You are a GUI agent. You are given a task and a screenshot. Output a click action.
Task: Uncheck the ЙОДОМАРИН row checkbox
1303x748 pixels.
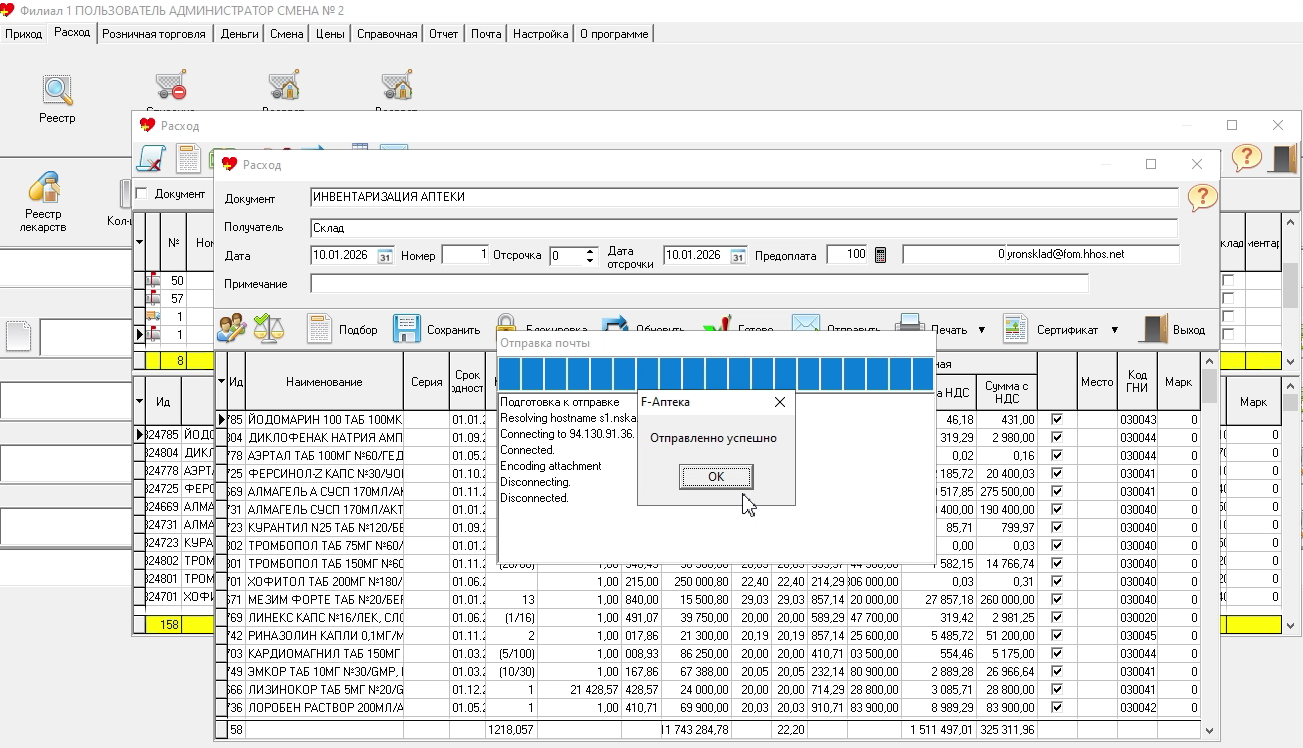point(1056,420)
